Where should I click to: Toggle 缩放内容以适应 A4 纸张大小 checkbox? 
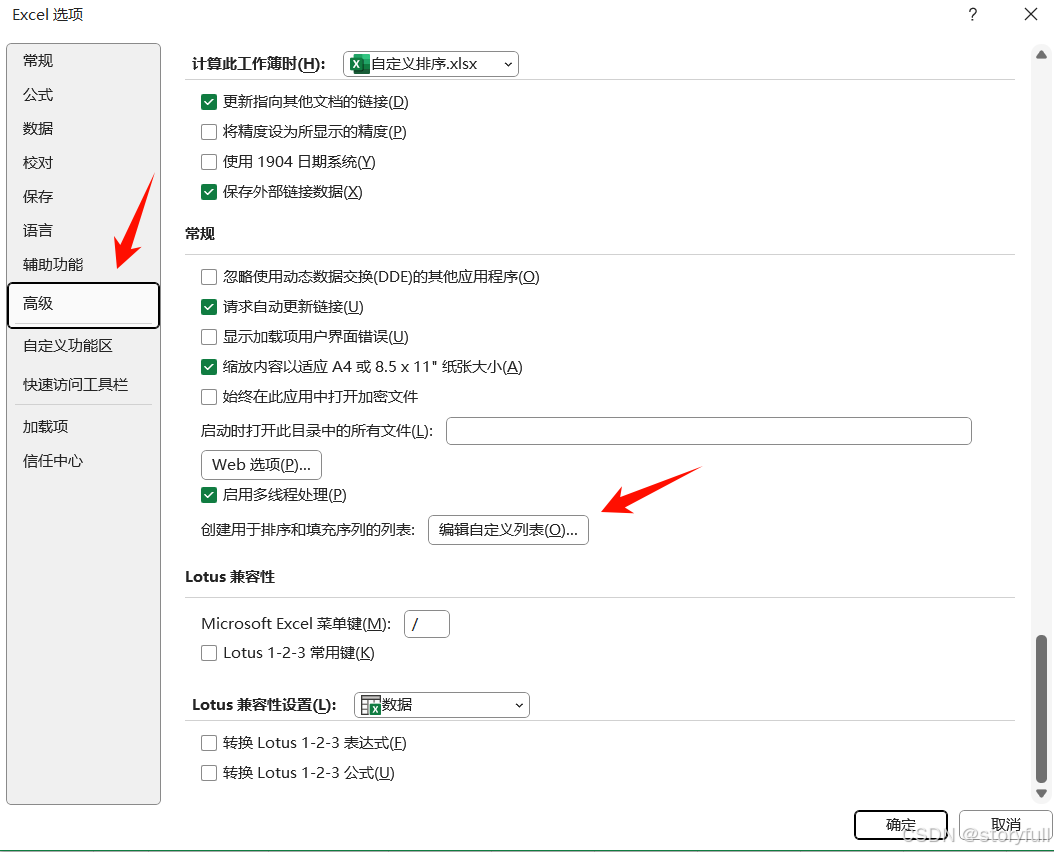tap(209, 367)
